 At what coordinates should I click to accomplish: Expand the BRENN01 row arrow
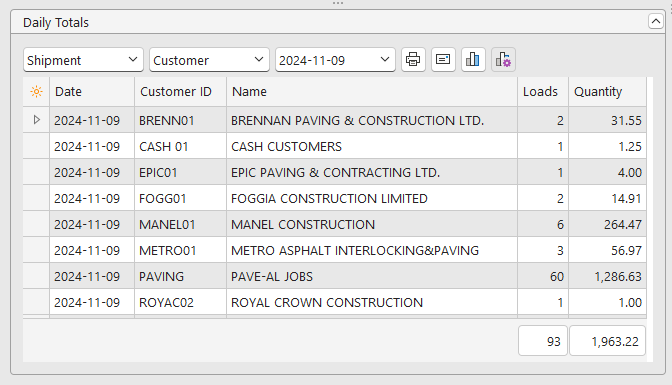[36, 120]
